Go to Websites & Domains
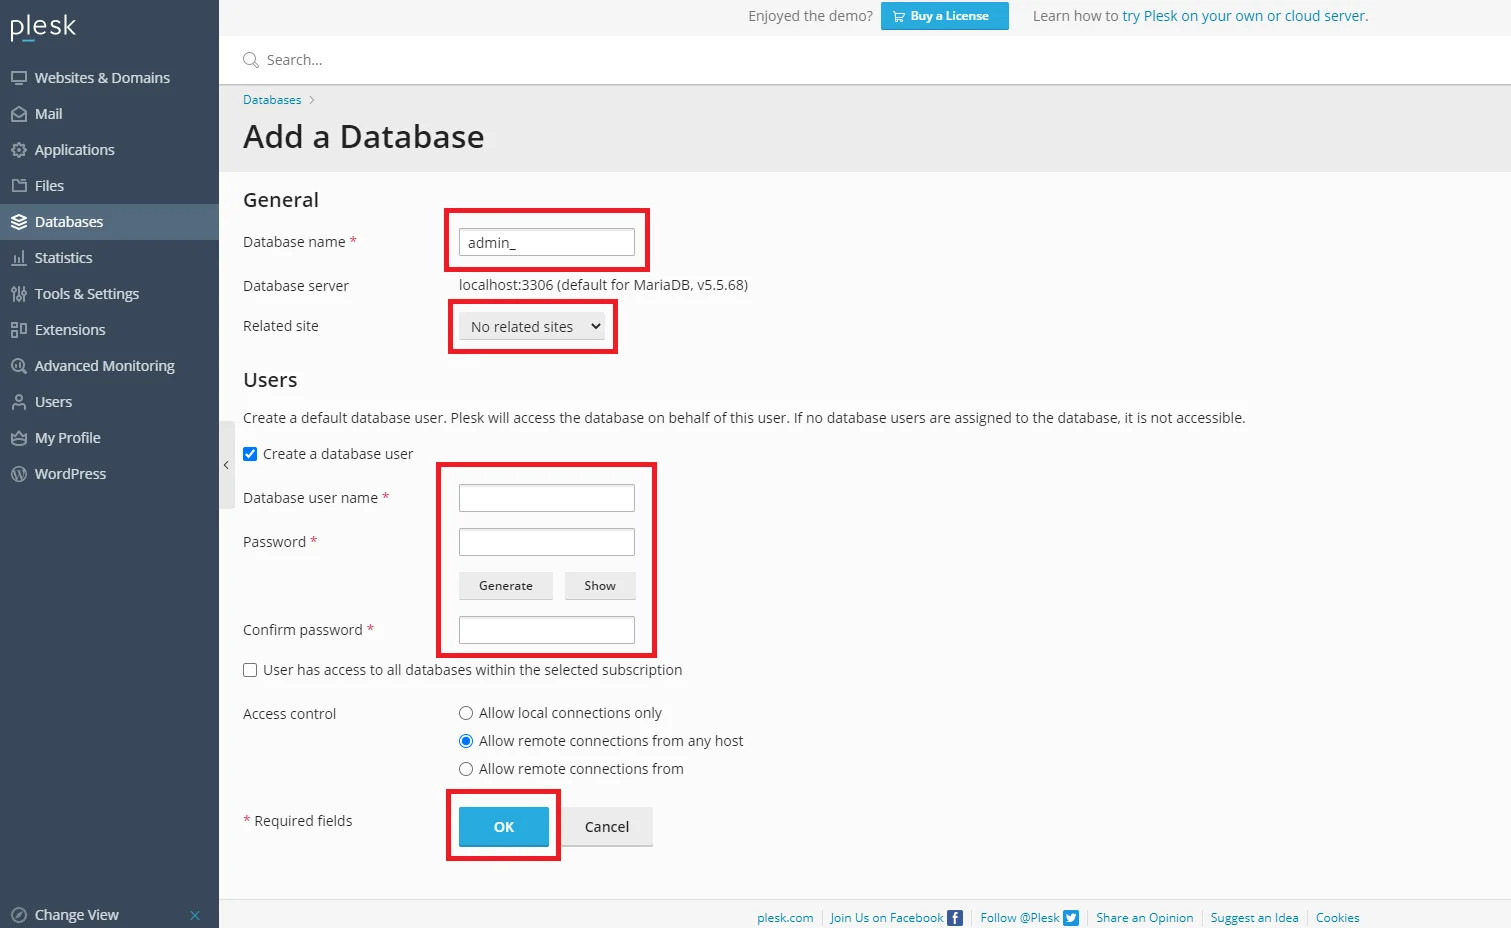Viewport: 1511px width, 928px height. (101, 78)
